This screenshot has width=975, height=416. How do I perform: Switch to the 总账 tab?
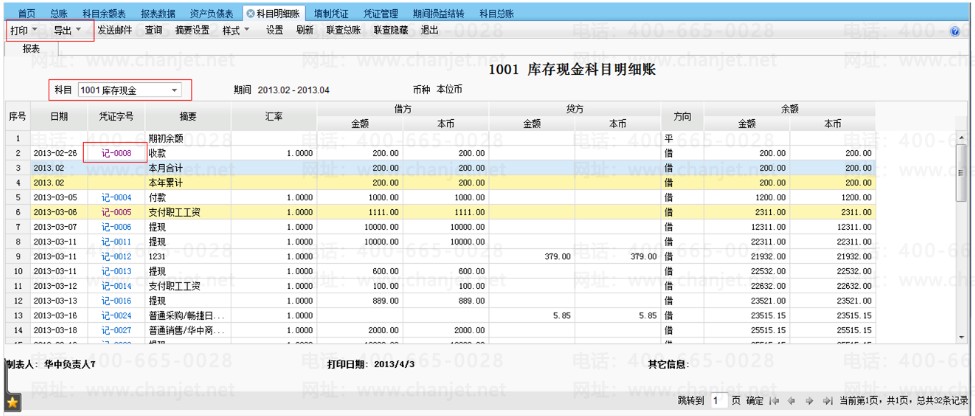point(58,13)
